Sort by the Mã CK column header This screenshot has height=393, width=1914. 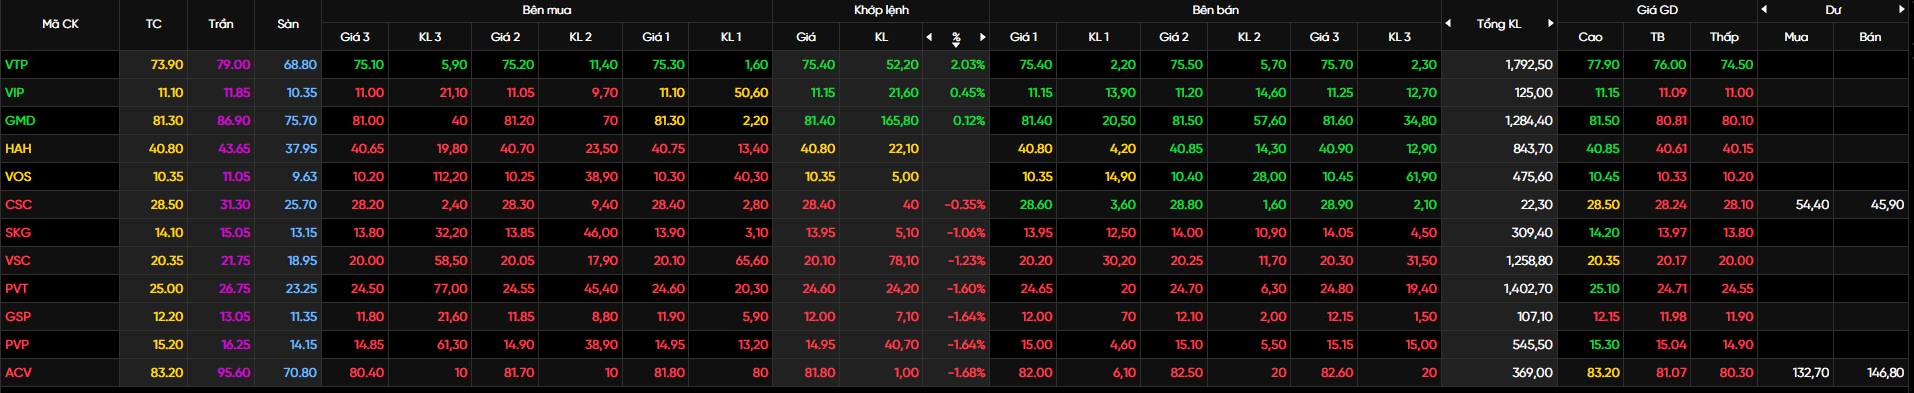tap(60, 24)
